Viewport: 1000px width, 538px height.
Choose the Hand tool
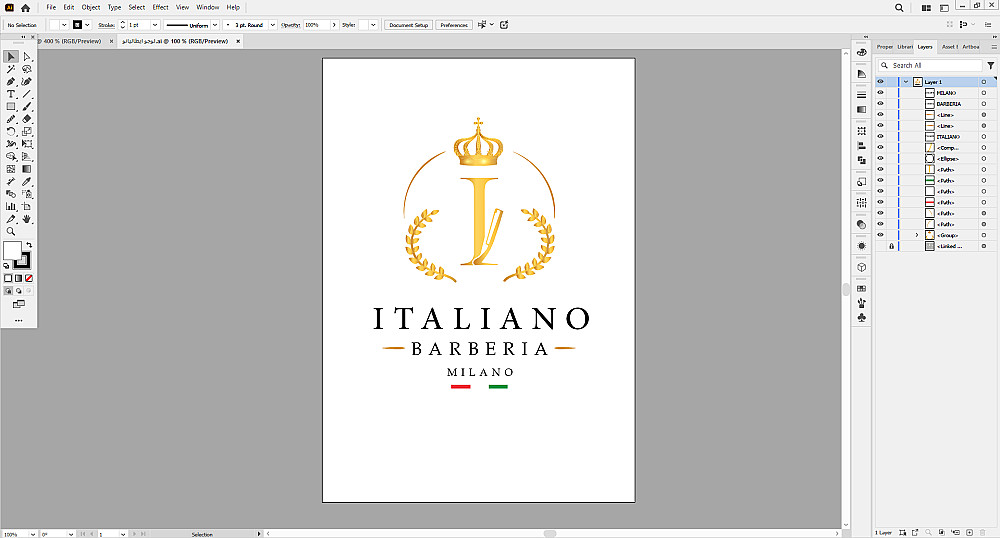(x=27, y=219)
